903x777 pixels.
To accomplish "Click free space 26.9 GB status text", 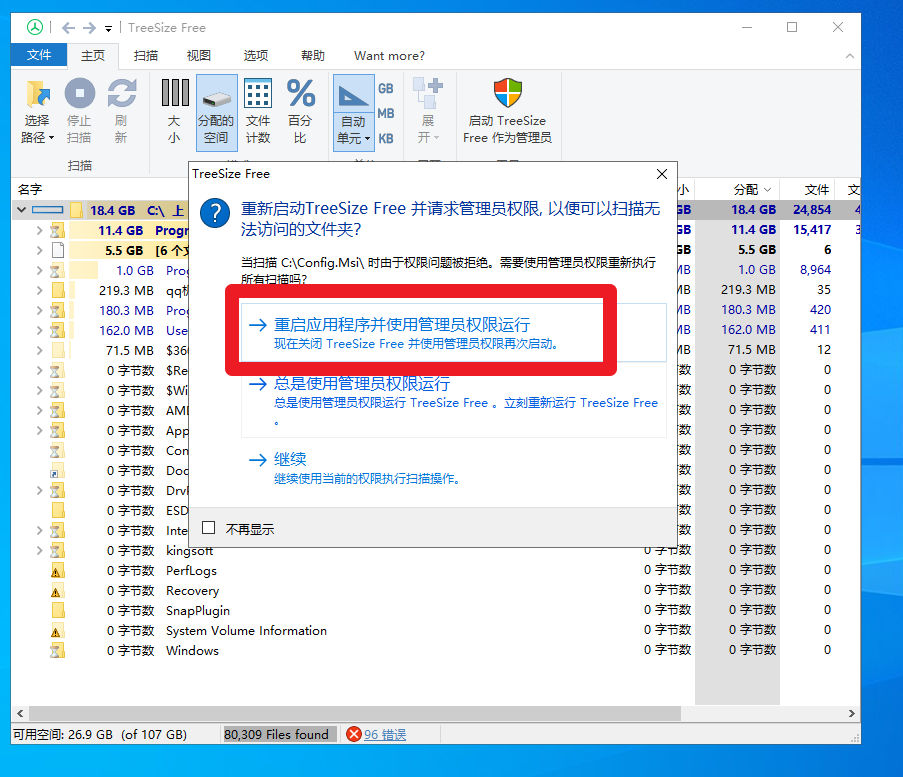I will (100, 735).
